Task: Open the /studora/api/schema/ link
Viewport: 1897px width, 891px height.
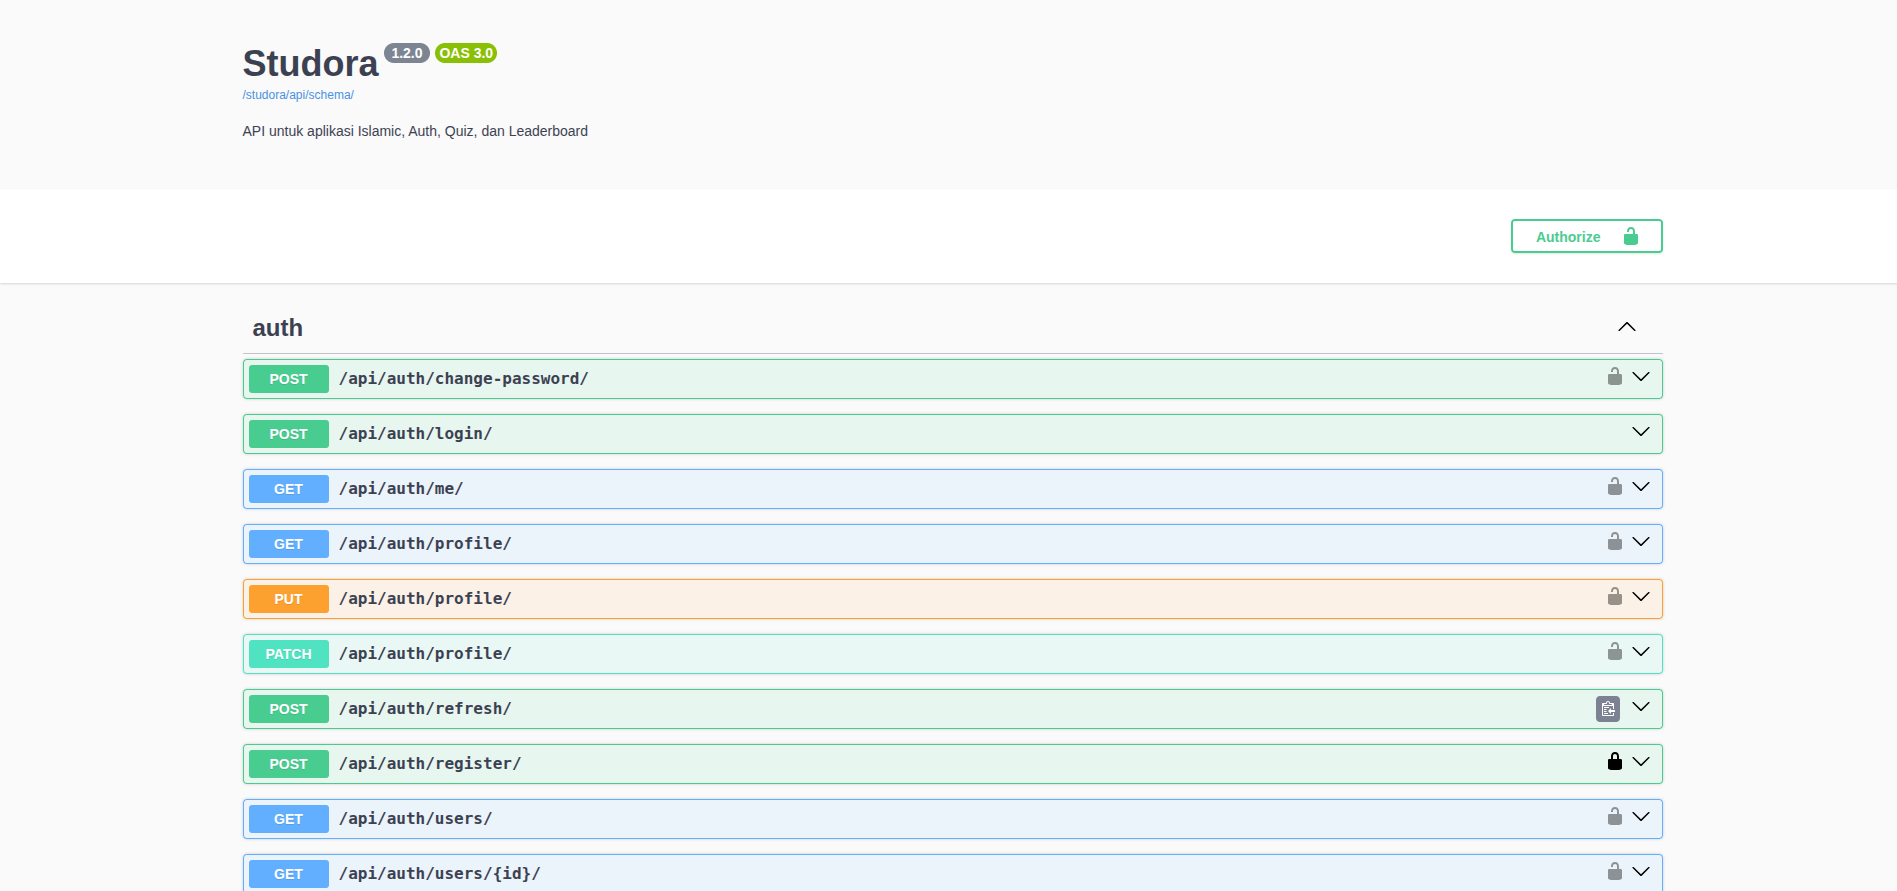Action: pos(298,95)
